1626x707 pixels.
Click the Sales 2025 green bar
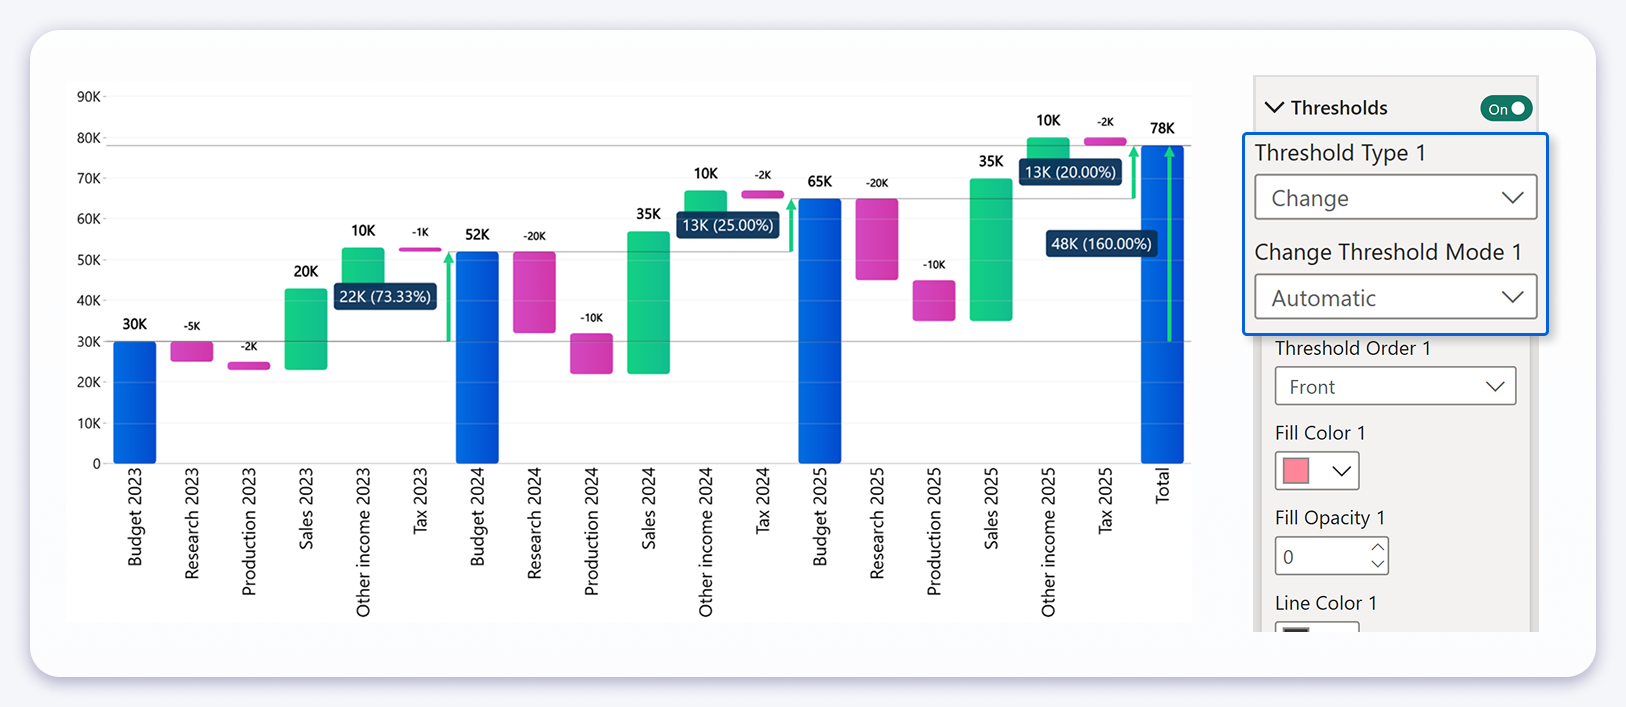990,249
